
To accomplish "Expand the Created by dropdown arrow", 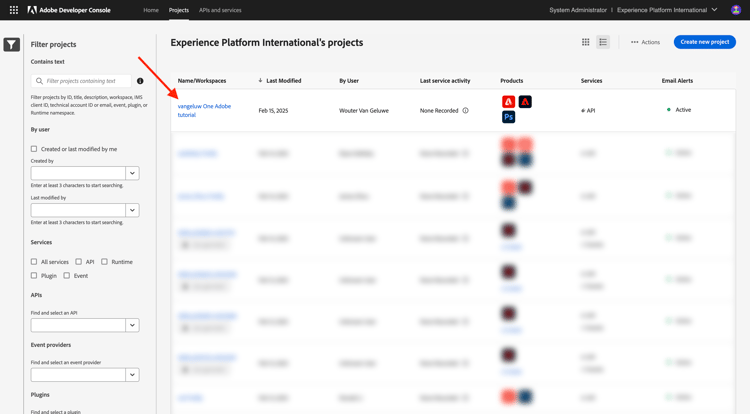I will pos(132,173).
